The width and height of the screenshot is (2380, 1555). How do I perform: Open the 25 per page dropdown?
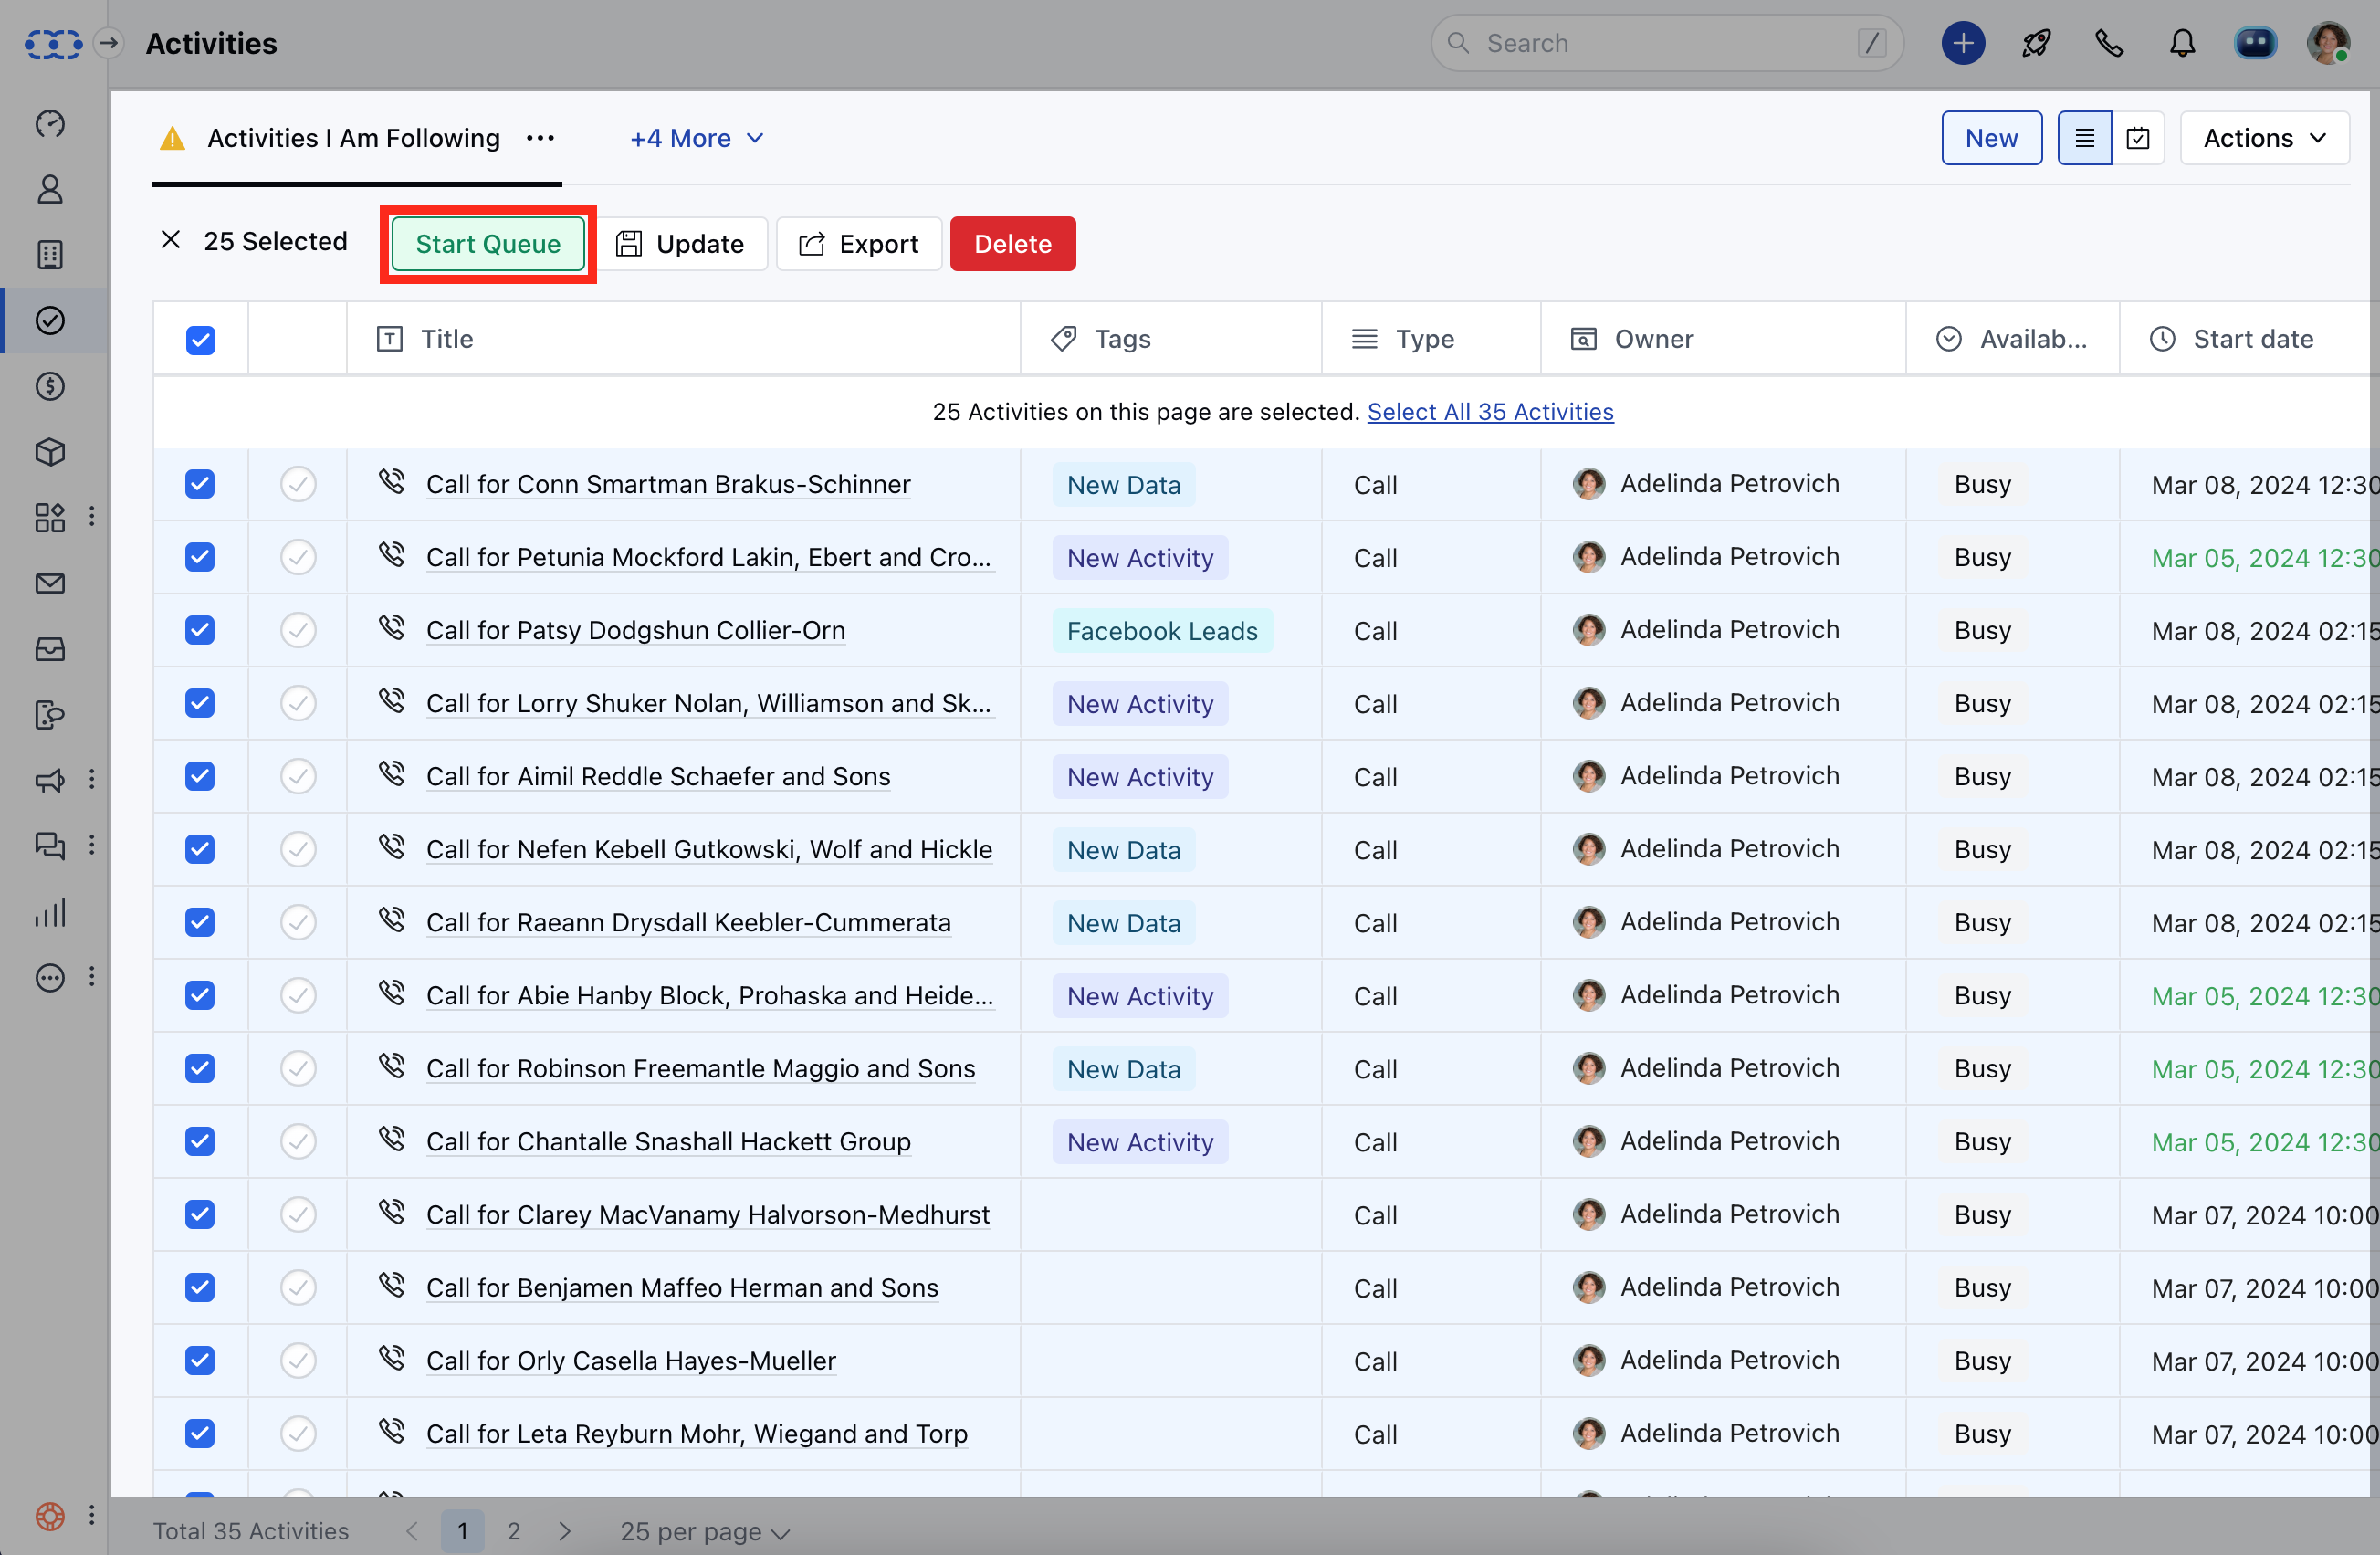(704, 1531)
